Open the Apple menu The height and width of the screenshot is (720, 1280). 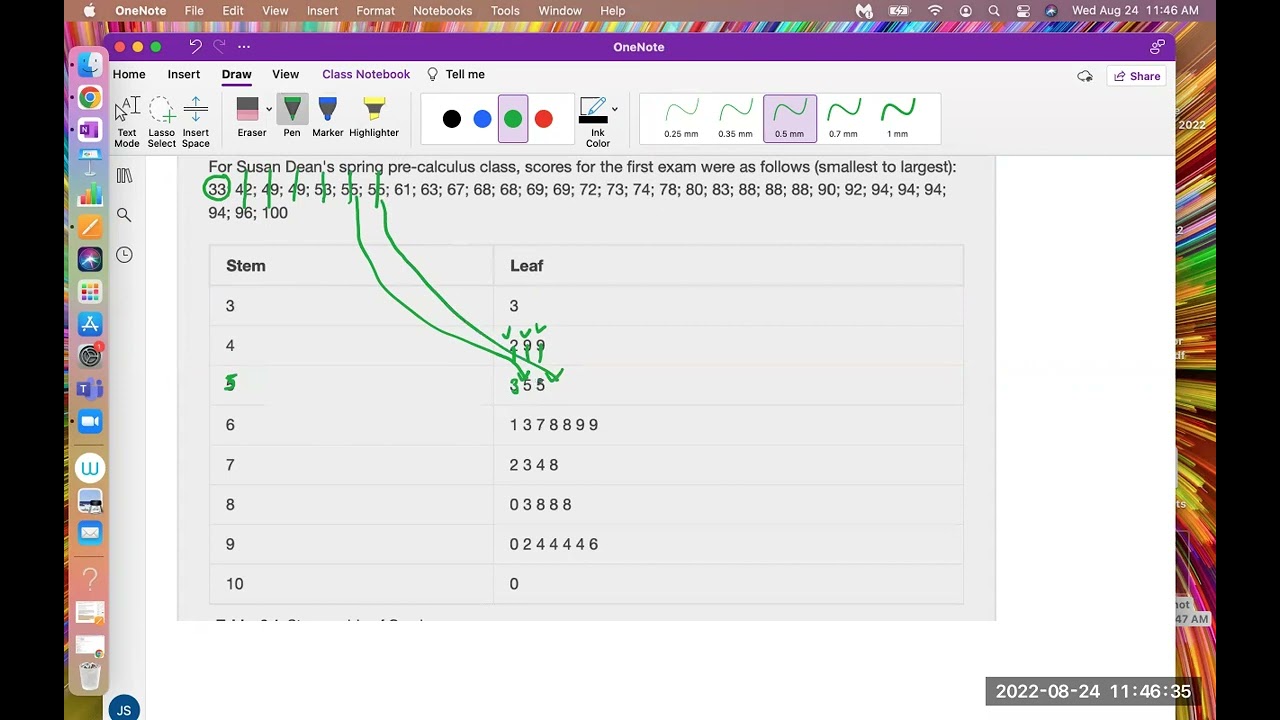click(x=89, y=10)
